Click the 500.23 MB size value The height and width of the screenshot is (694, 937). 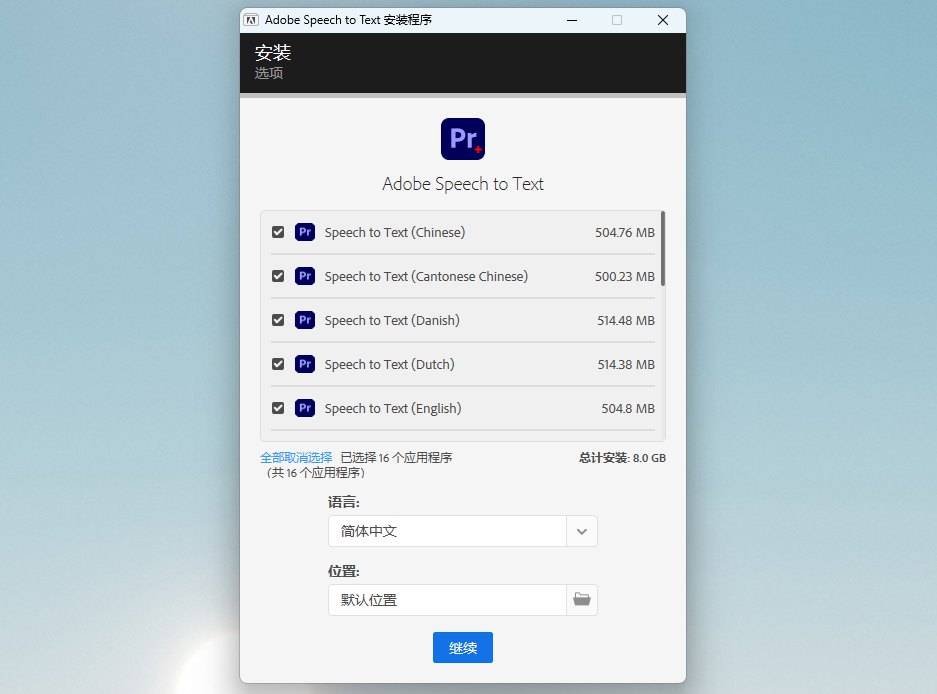pos(624,277)
